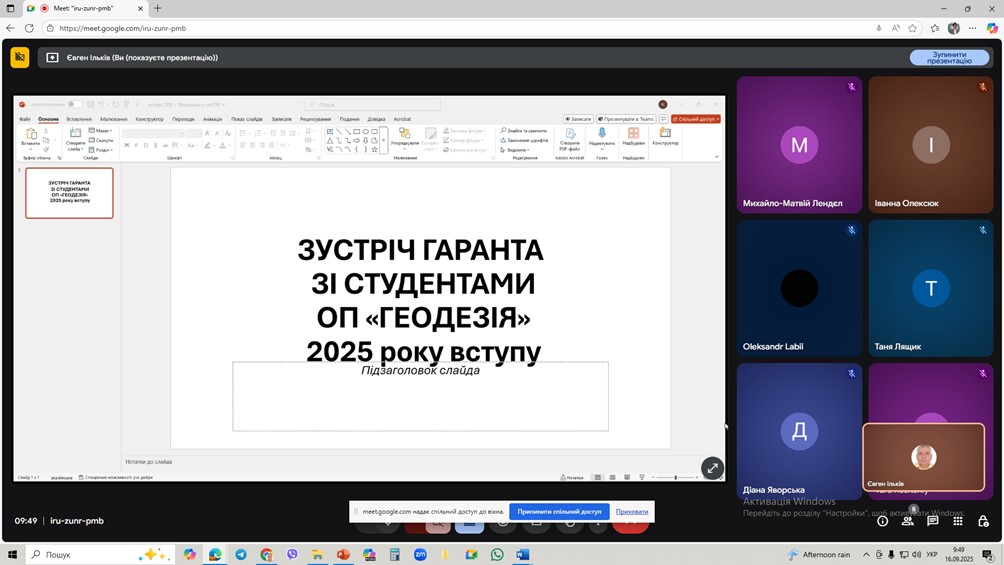Screen dimensions: 1004x565
Task: Open the Activities grid icon
Action: pyautogui.click(x=958, y=521)
